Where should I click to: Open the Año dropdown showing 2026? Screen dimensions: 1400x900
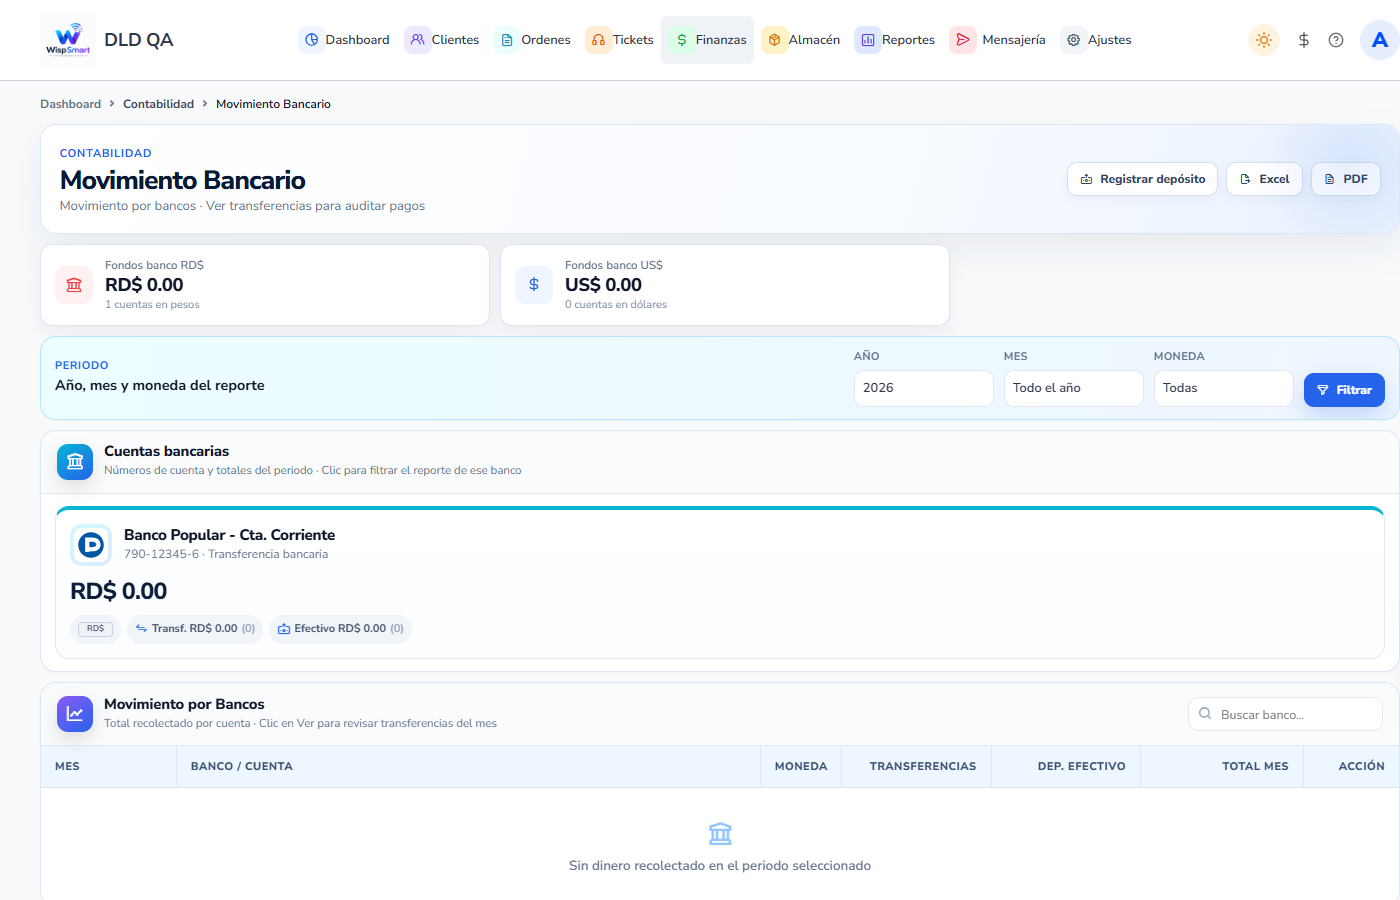click(924, 388)
